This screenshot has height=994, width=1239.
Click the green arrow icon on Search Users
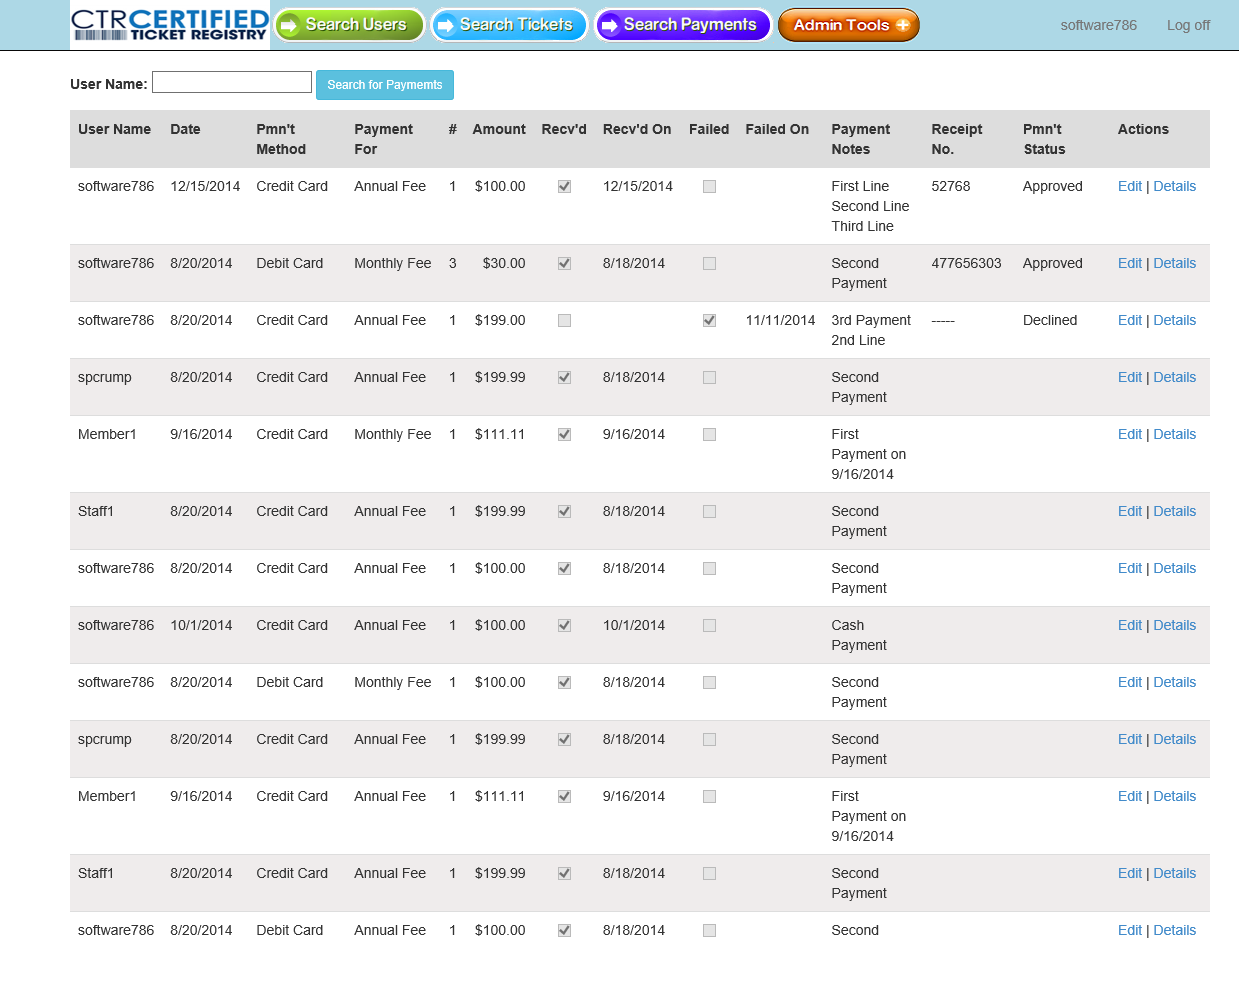pyautogui.click(x=290, y=26)
